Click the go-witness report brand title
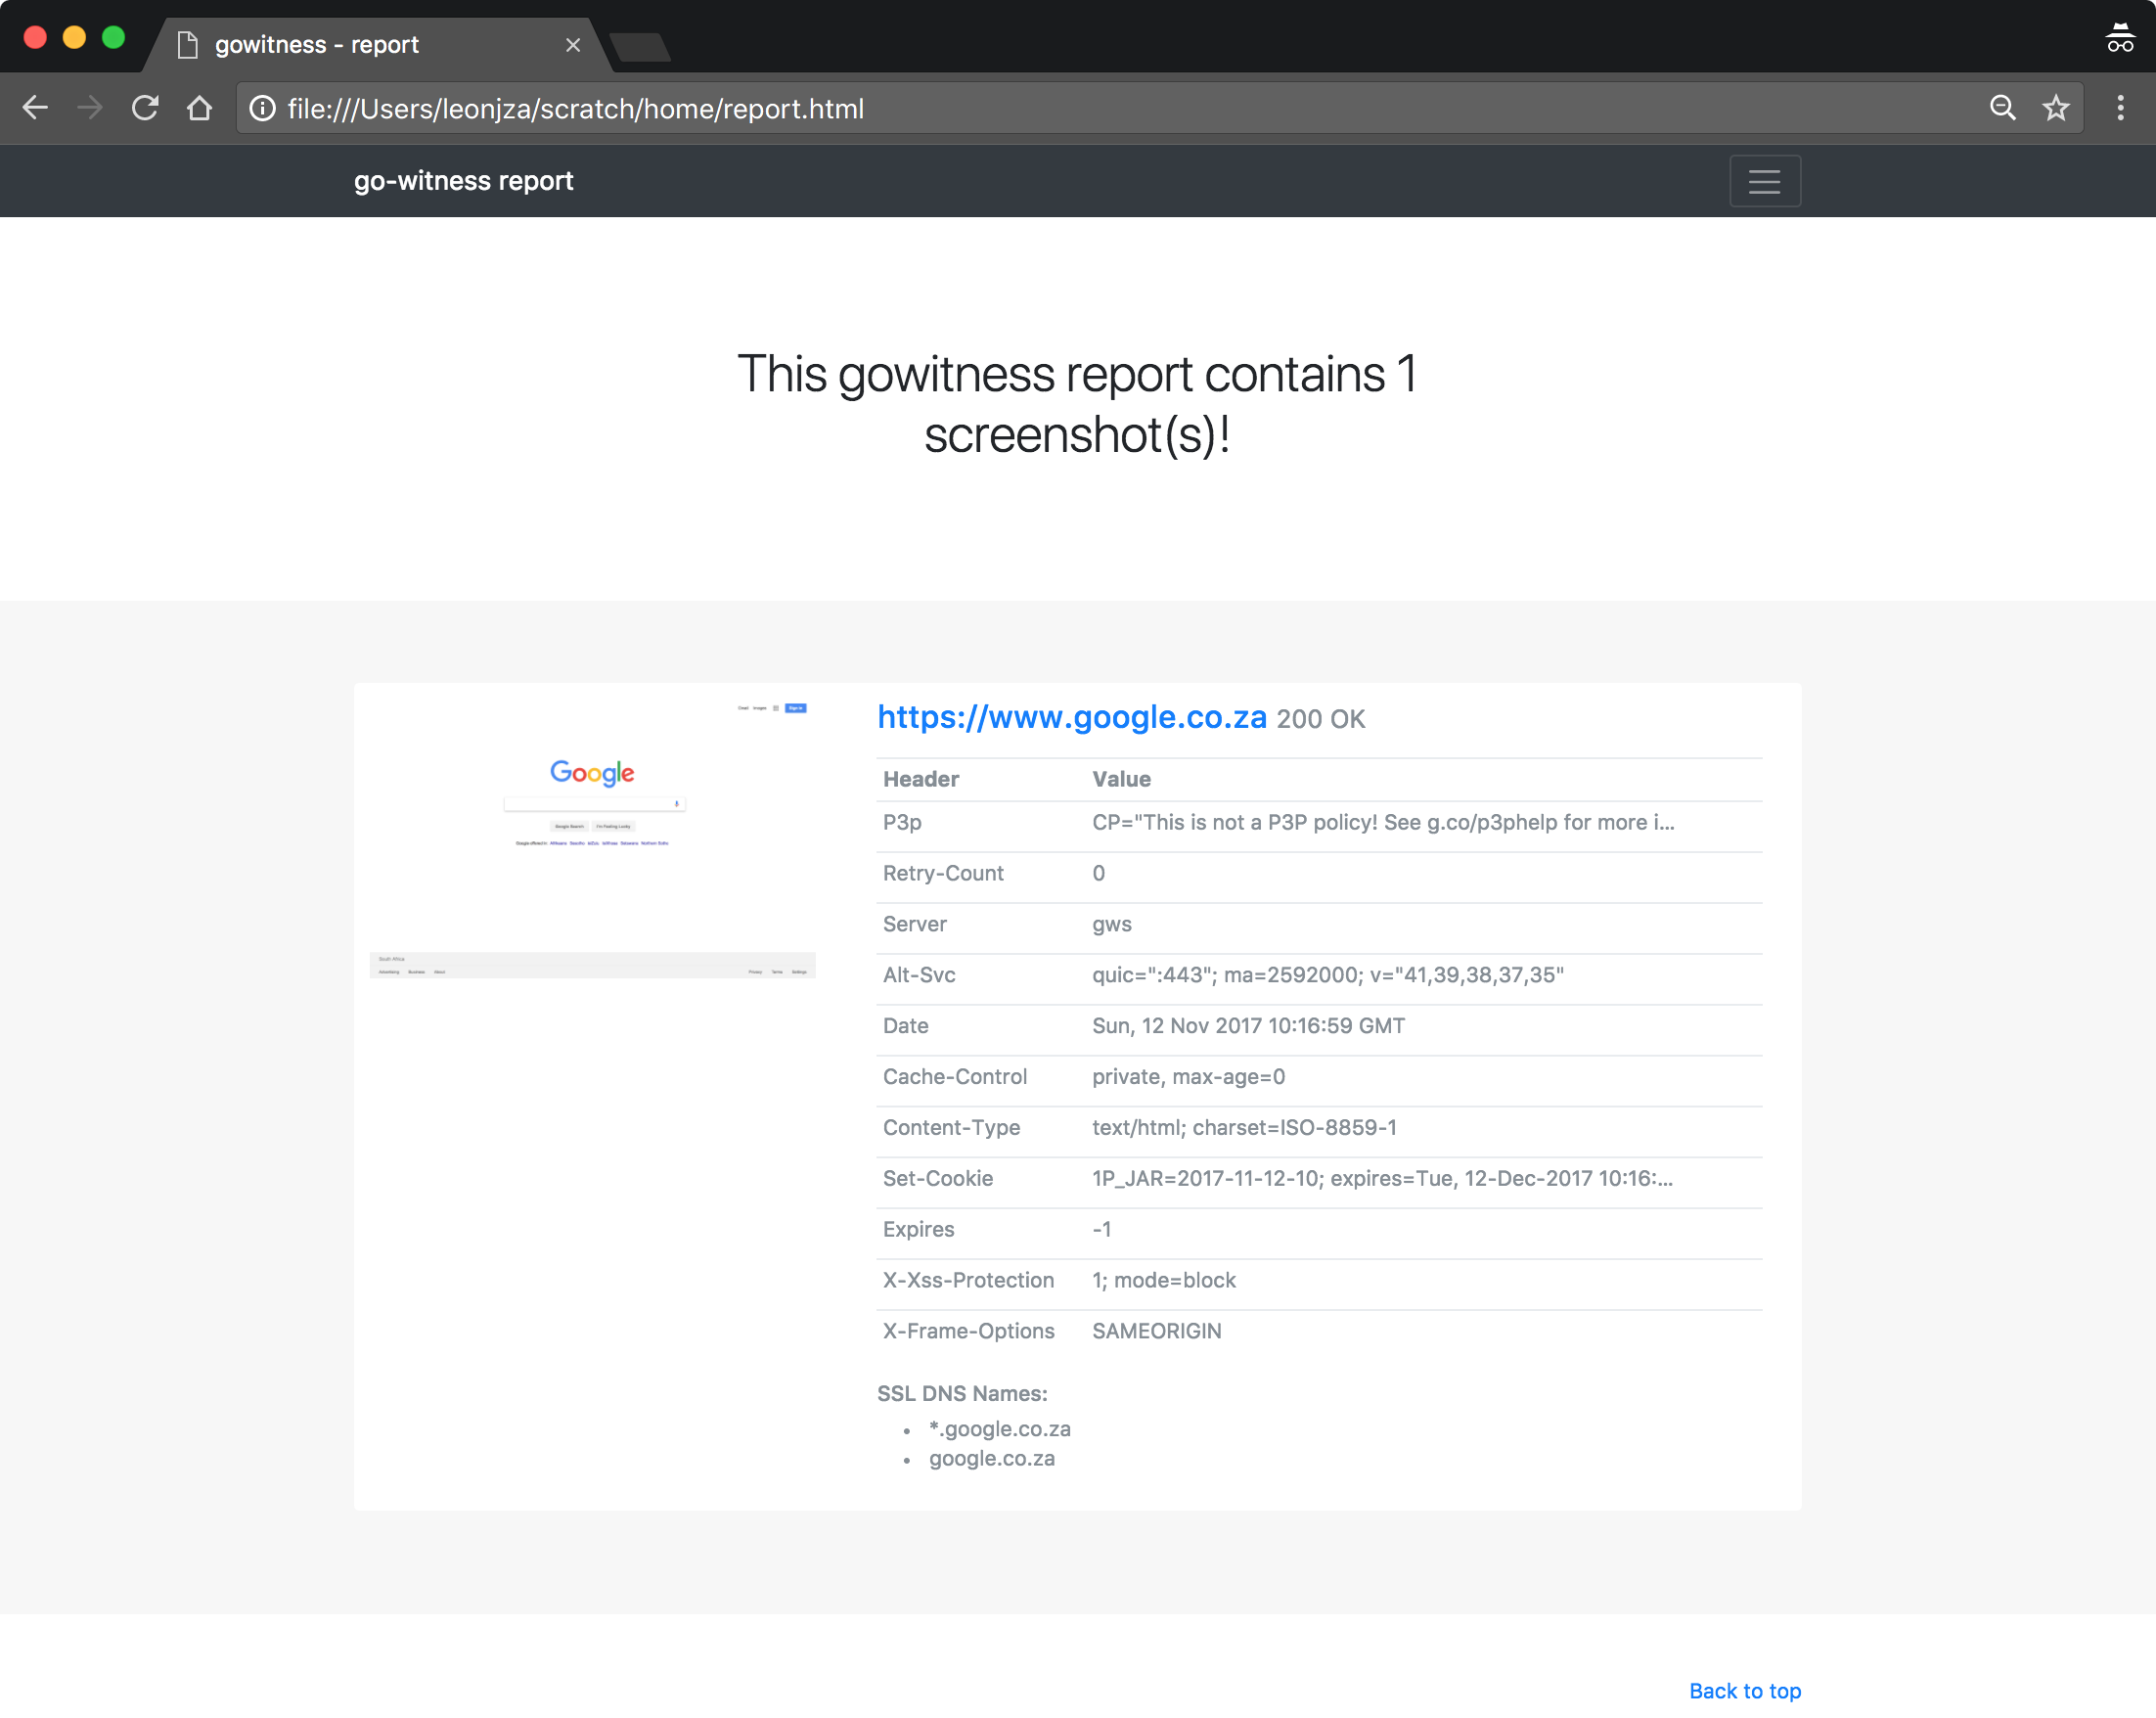Viewport: 2156px width, 1718px height. 463,181
